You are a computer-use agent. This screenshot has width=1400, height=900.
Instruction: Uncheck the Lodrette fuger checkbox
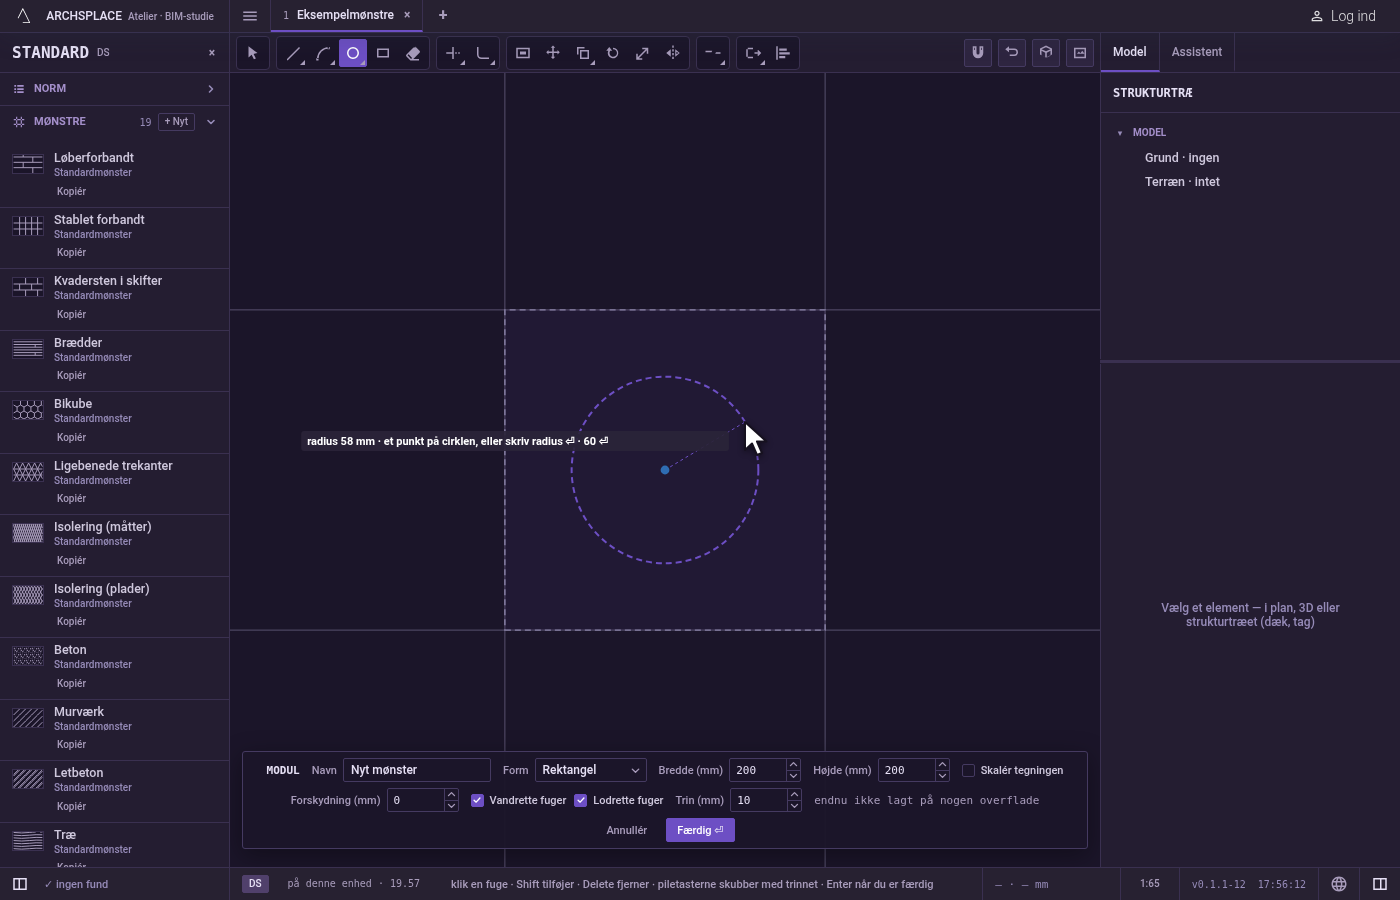click(580, 800)
